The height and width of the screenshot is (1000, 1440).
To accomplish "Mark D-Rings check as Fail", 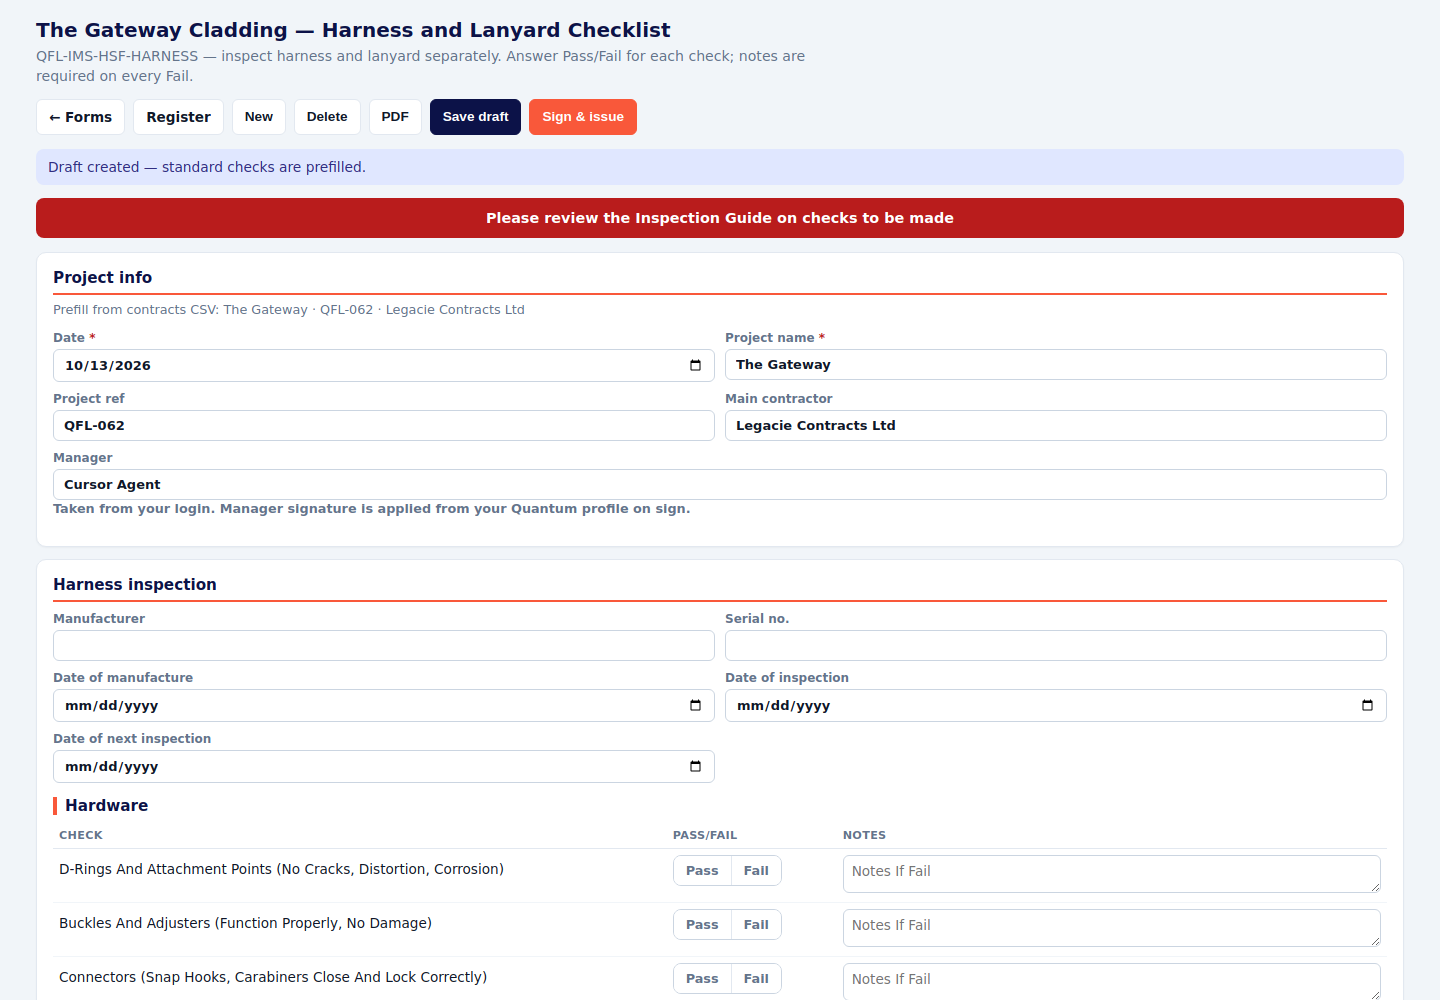I will 756,871.
